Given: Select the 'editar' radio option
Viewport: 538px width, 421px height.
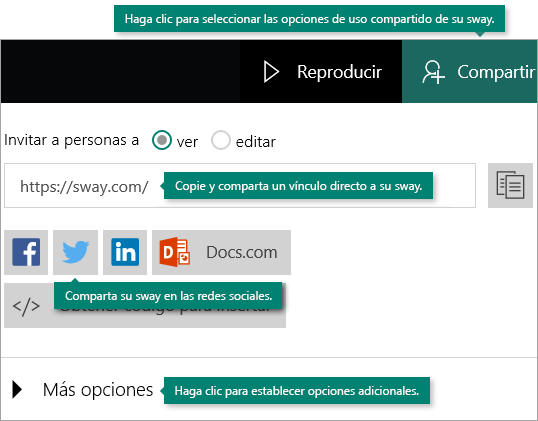Looking at the screenshot, I should (x=221, y=140).
